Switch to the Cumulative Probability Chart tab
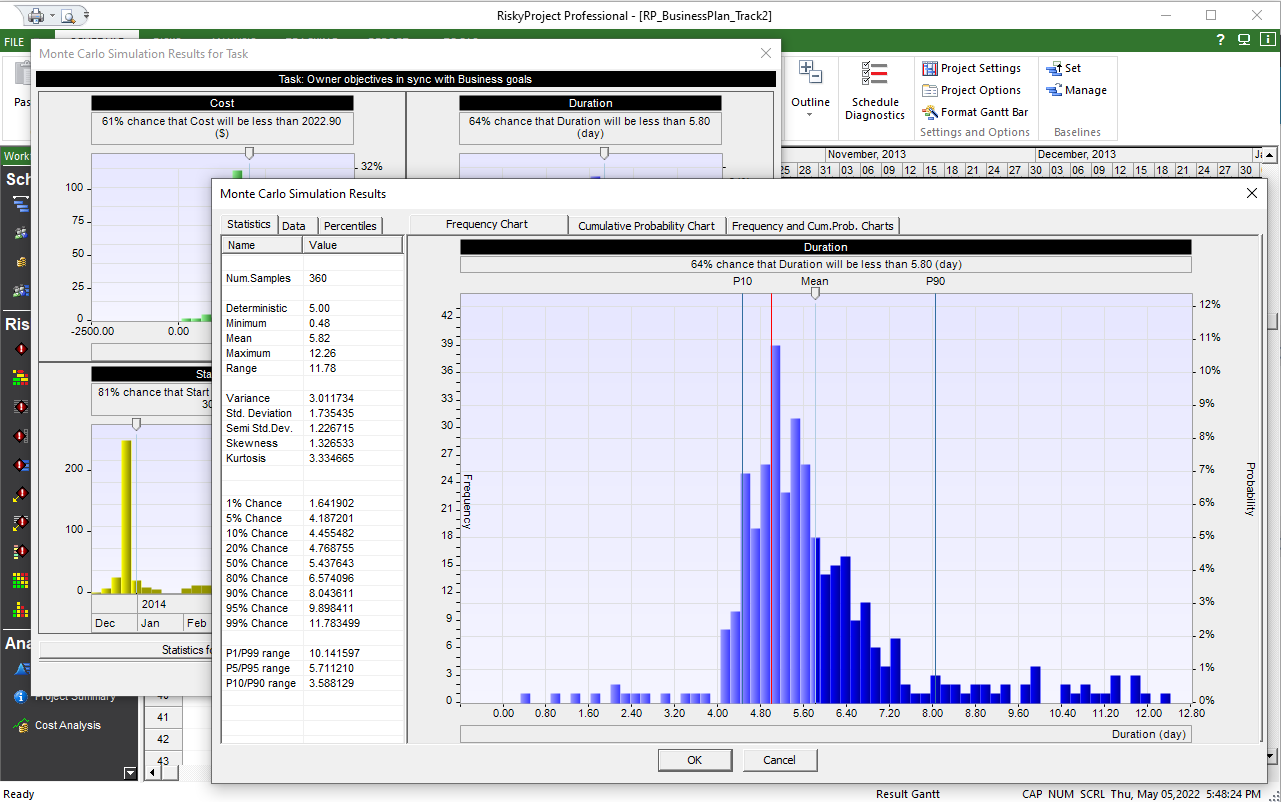 pyautogui.click(x=646, y=225)
